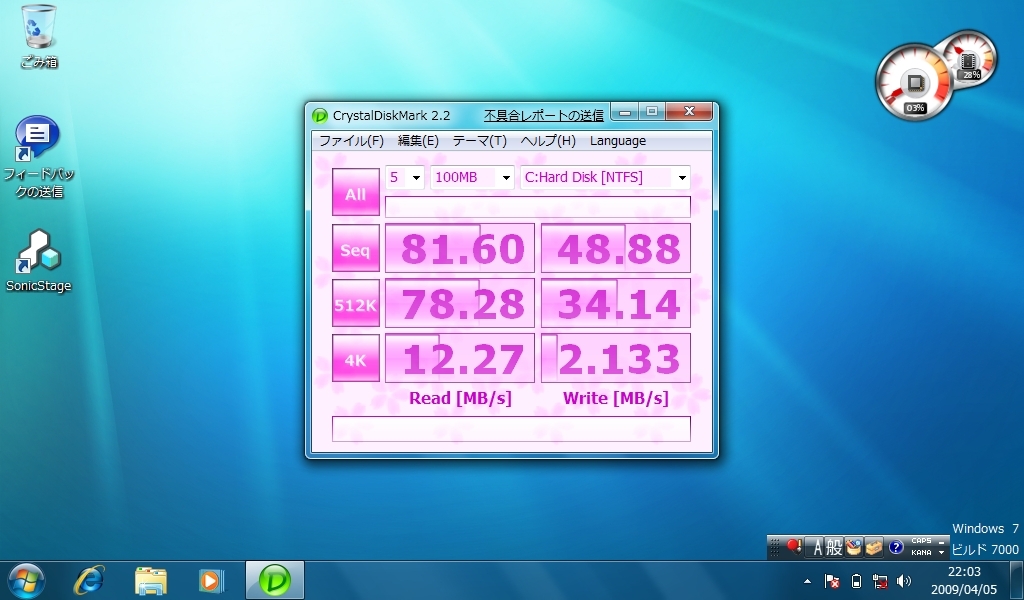Click the 4K read value 12.27
1024x600 pixels.
coord(460,358)
